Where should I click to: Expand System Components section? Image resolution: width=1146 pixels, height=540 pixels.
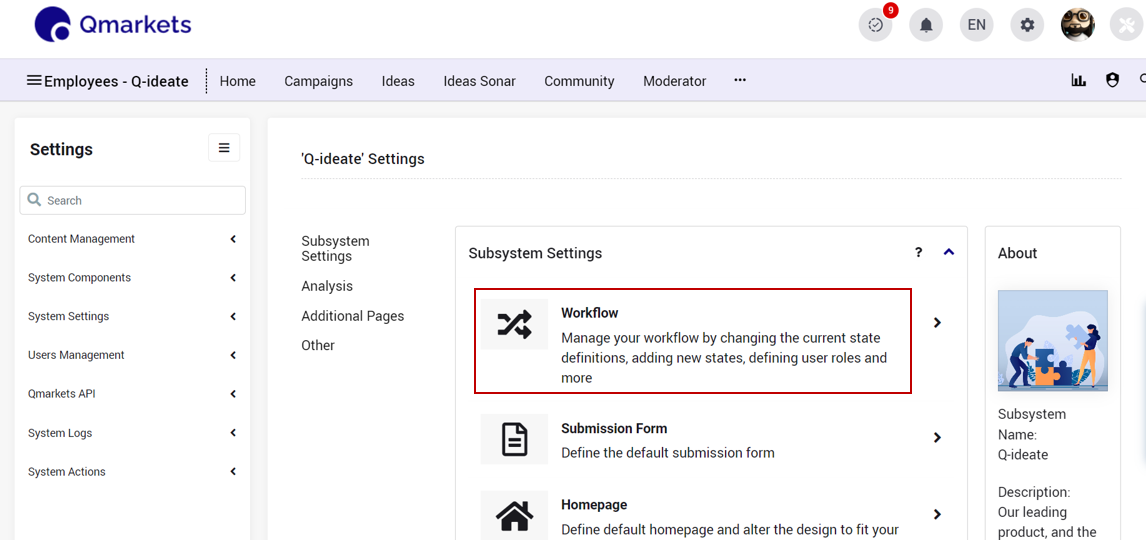coord(132,278)
